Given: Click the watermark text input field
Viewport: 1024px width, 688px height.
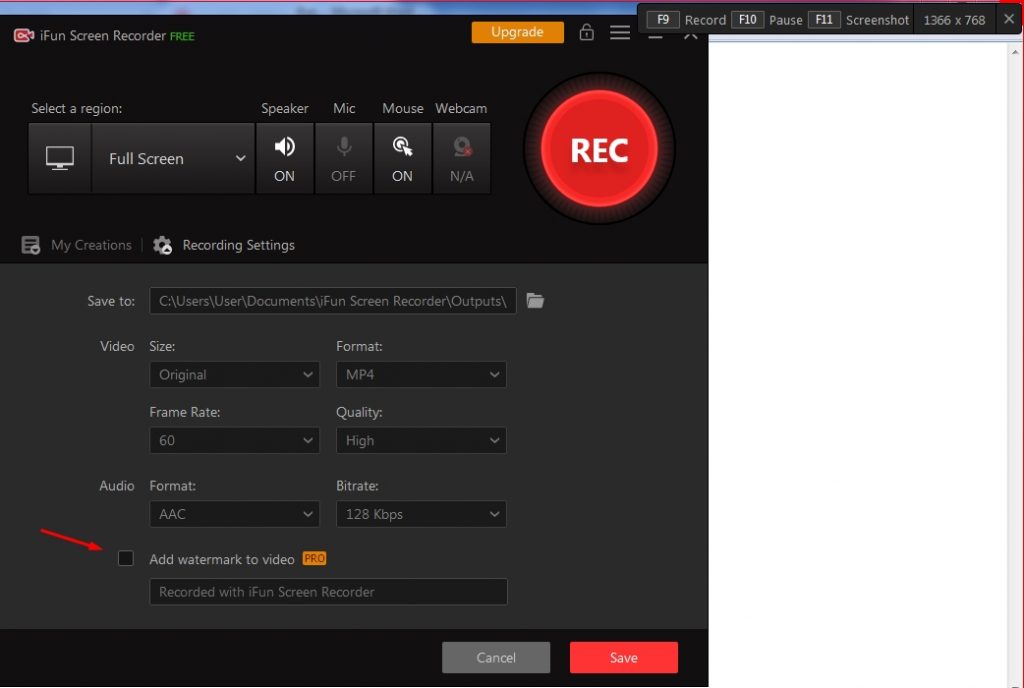Looking at the screenshot, I should click(x=328, y=592).
